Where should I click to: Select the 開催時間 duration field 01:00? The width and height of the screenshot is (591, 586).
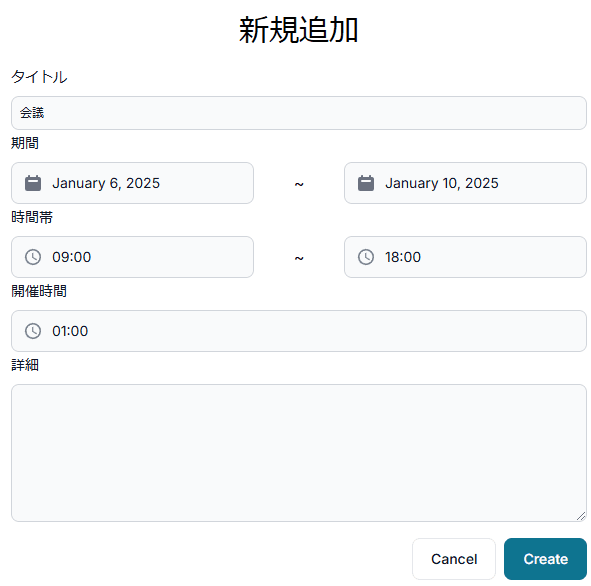coord(299,331)
